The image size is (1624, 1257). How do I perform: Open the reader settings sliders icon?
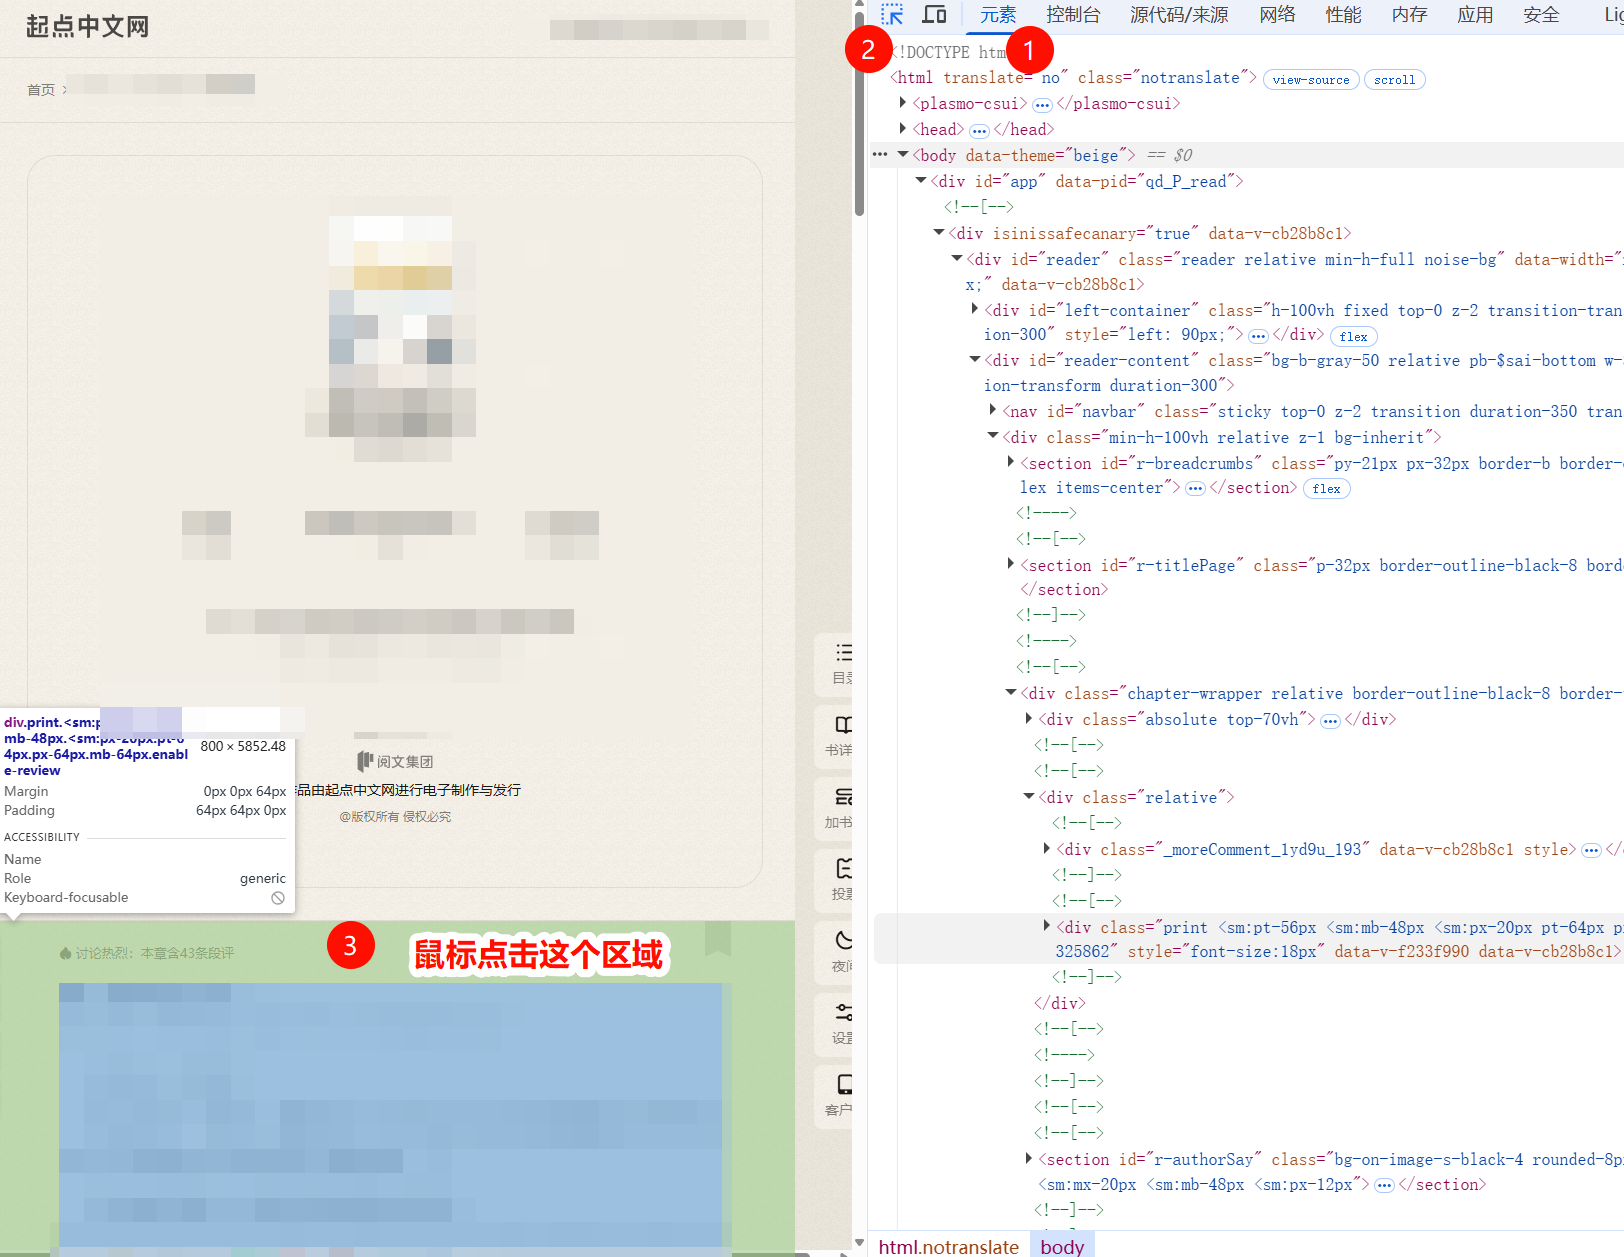pos(843,1013)
